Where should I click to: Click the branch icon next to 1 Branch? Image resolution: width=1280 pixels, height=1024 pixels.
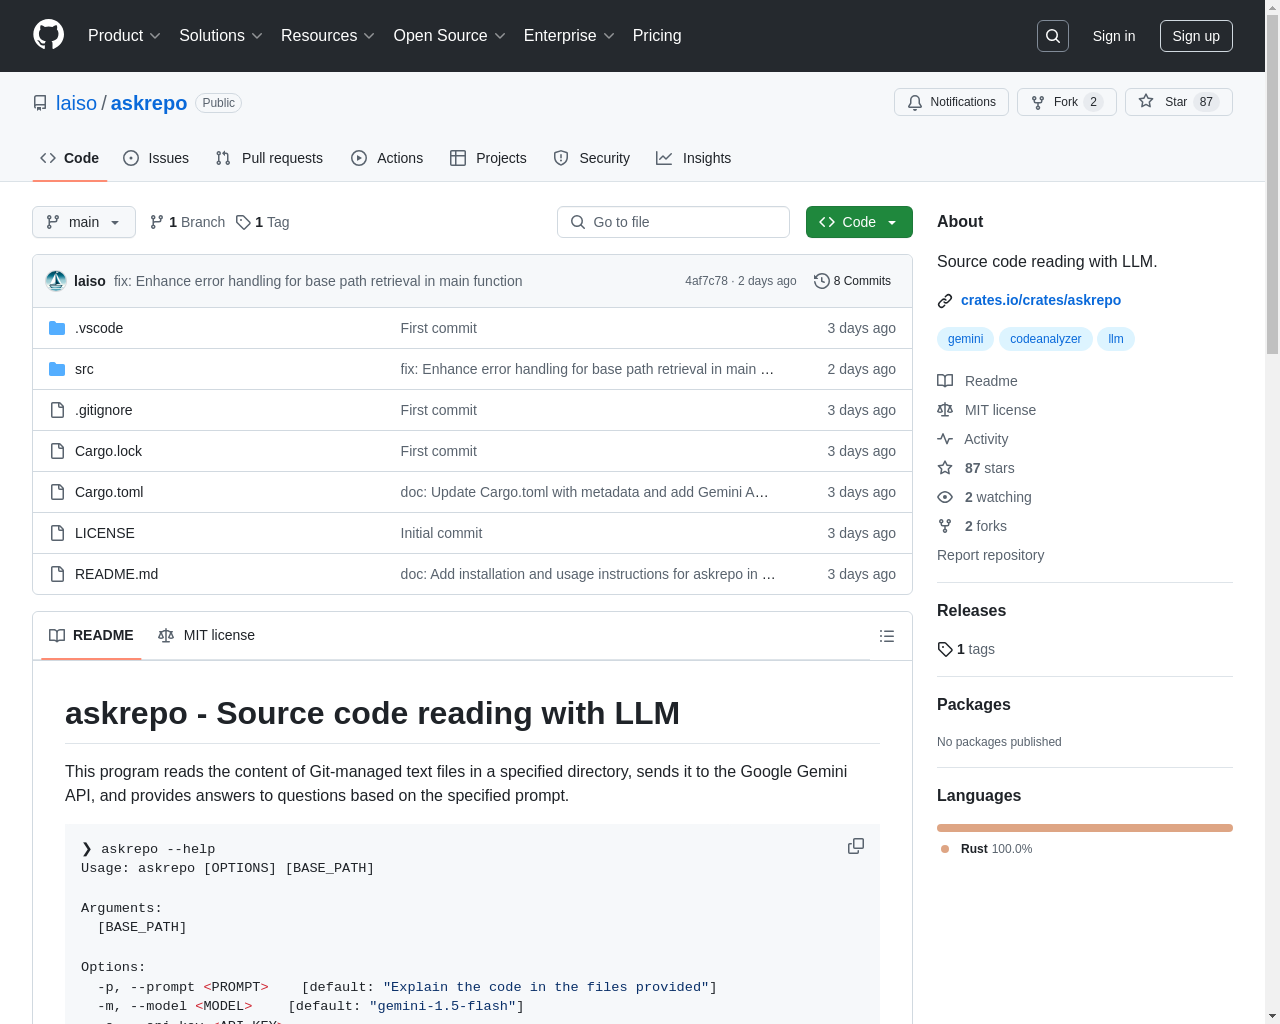(157, 222)
